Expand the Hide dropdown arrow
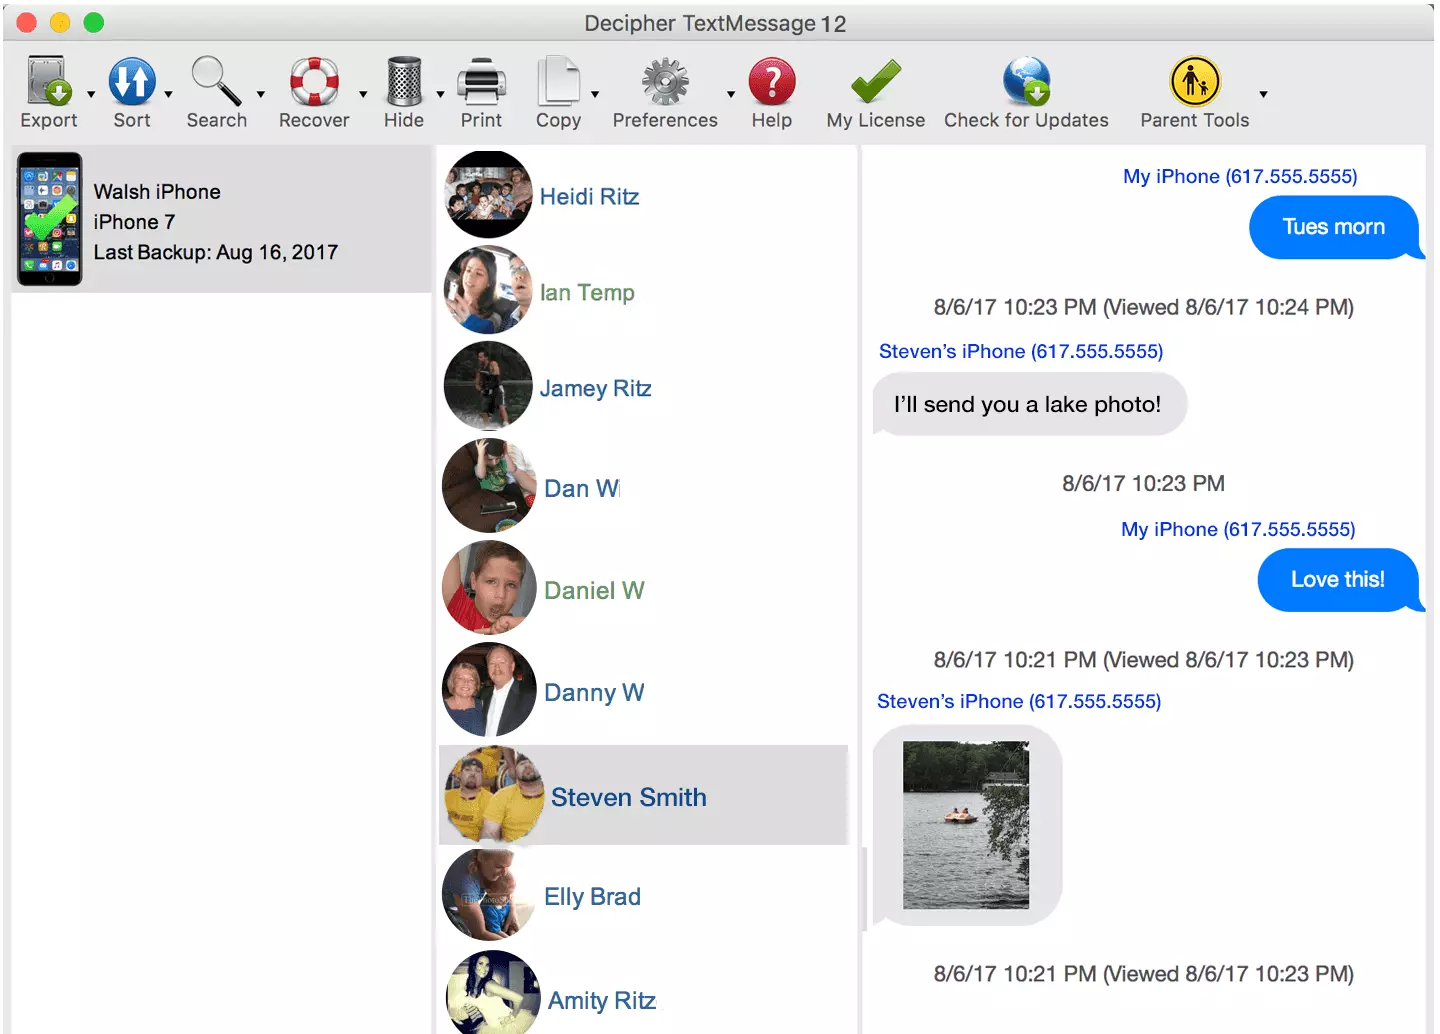 [x=440, y=94]
